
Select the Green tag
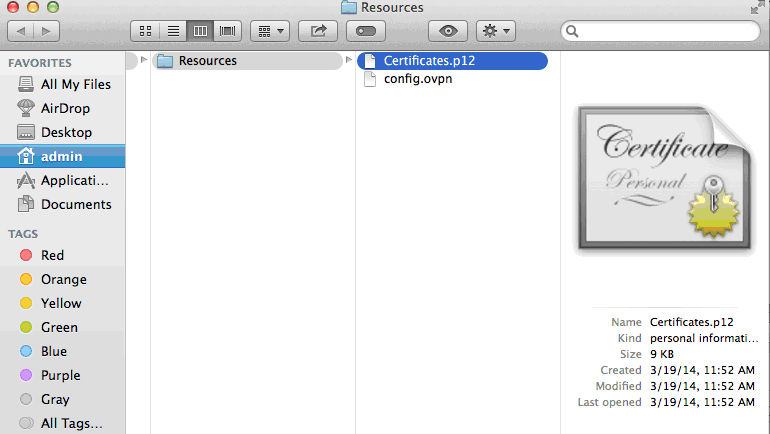[x=63, y=327]
